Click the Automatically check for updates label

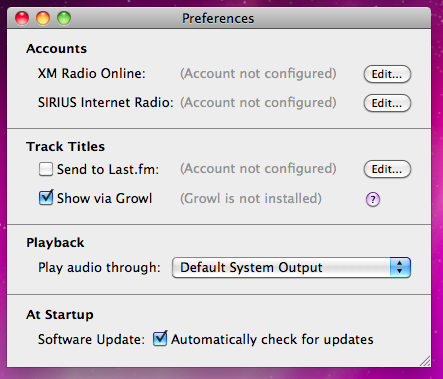272,339
